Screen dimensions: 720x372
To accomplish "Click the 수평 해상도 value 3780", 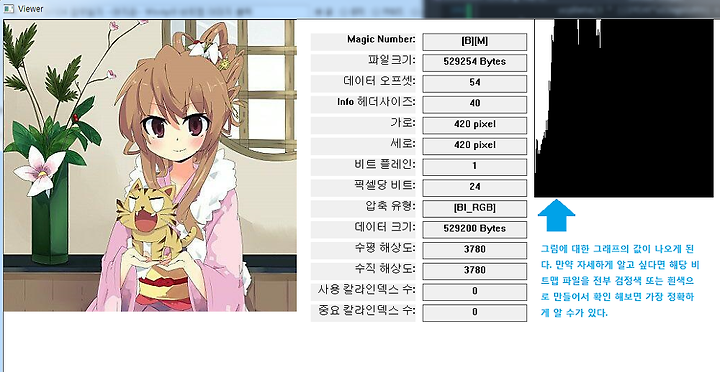I will pos(474,250).
